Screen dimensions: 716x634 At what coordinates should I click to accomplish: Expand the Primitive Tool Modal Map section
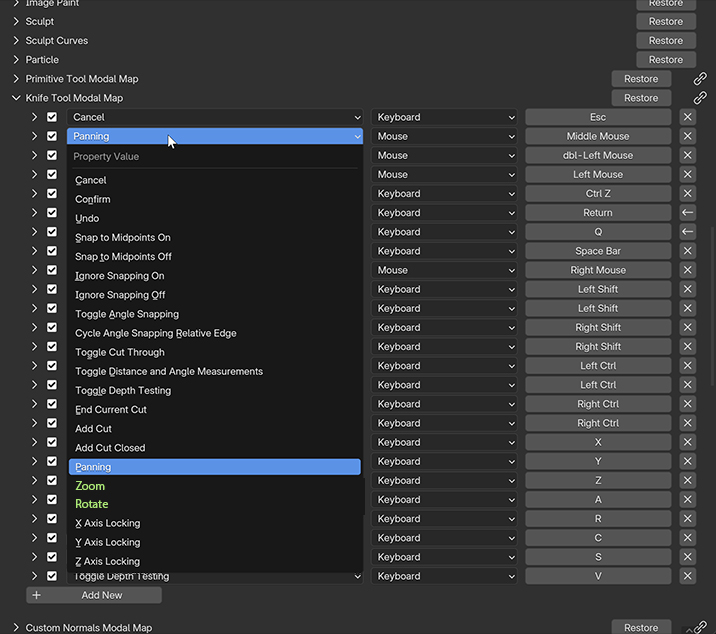[x=16, y=79]
